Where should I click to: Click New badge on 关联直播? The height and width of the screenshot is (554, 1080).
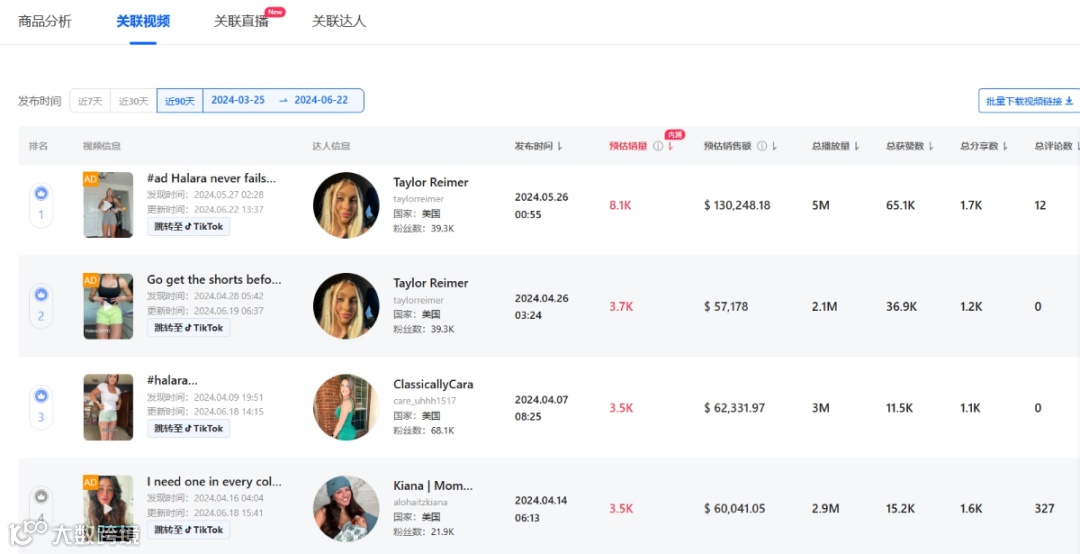[x=276, y=12]
